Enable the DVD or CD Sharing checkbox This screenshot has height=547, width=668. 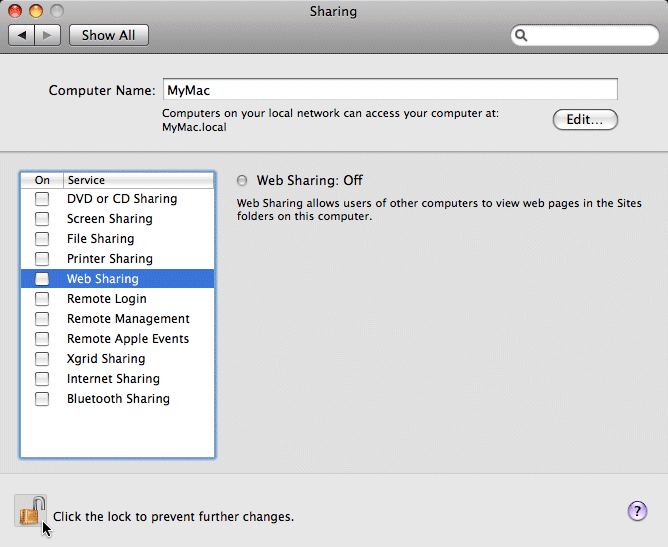pyautogui.click(x=42, y=199)
